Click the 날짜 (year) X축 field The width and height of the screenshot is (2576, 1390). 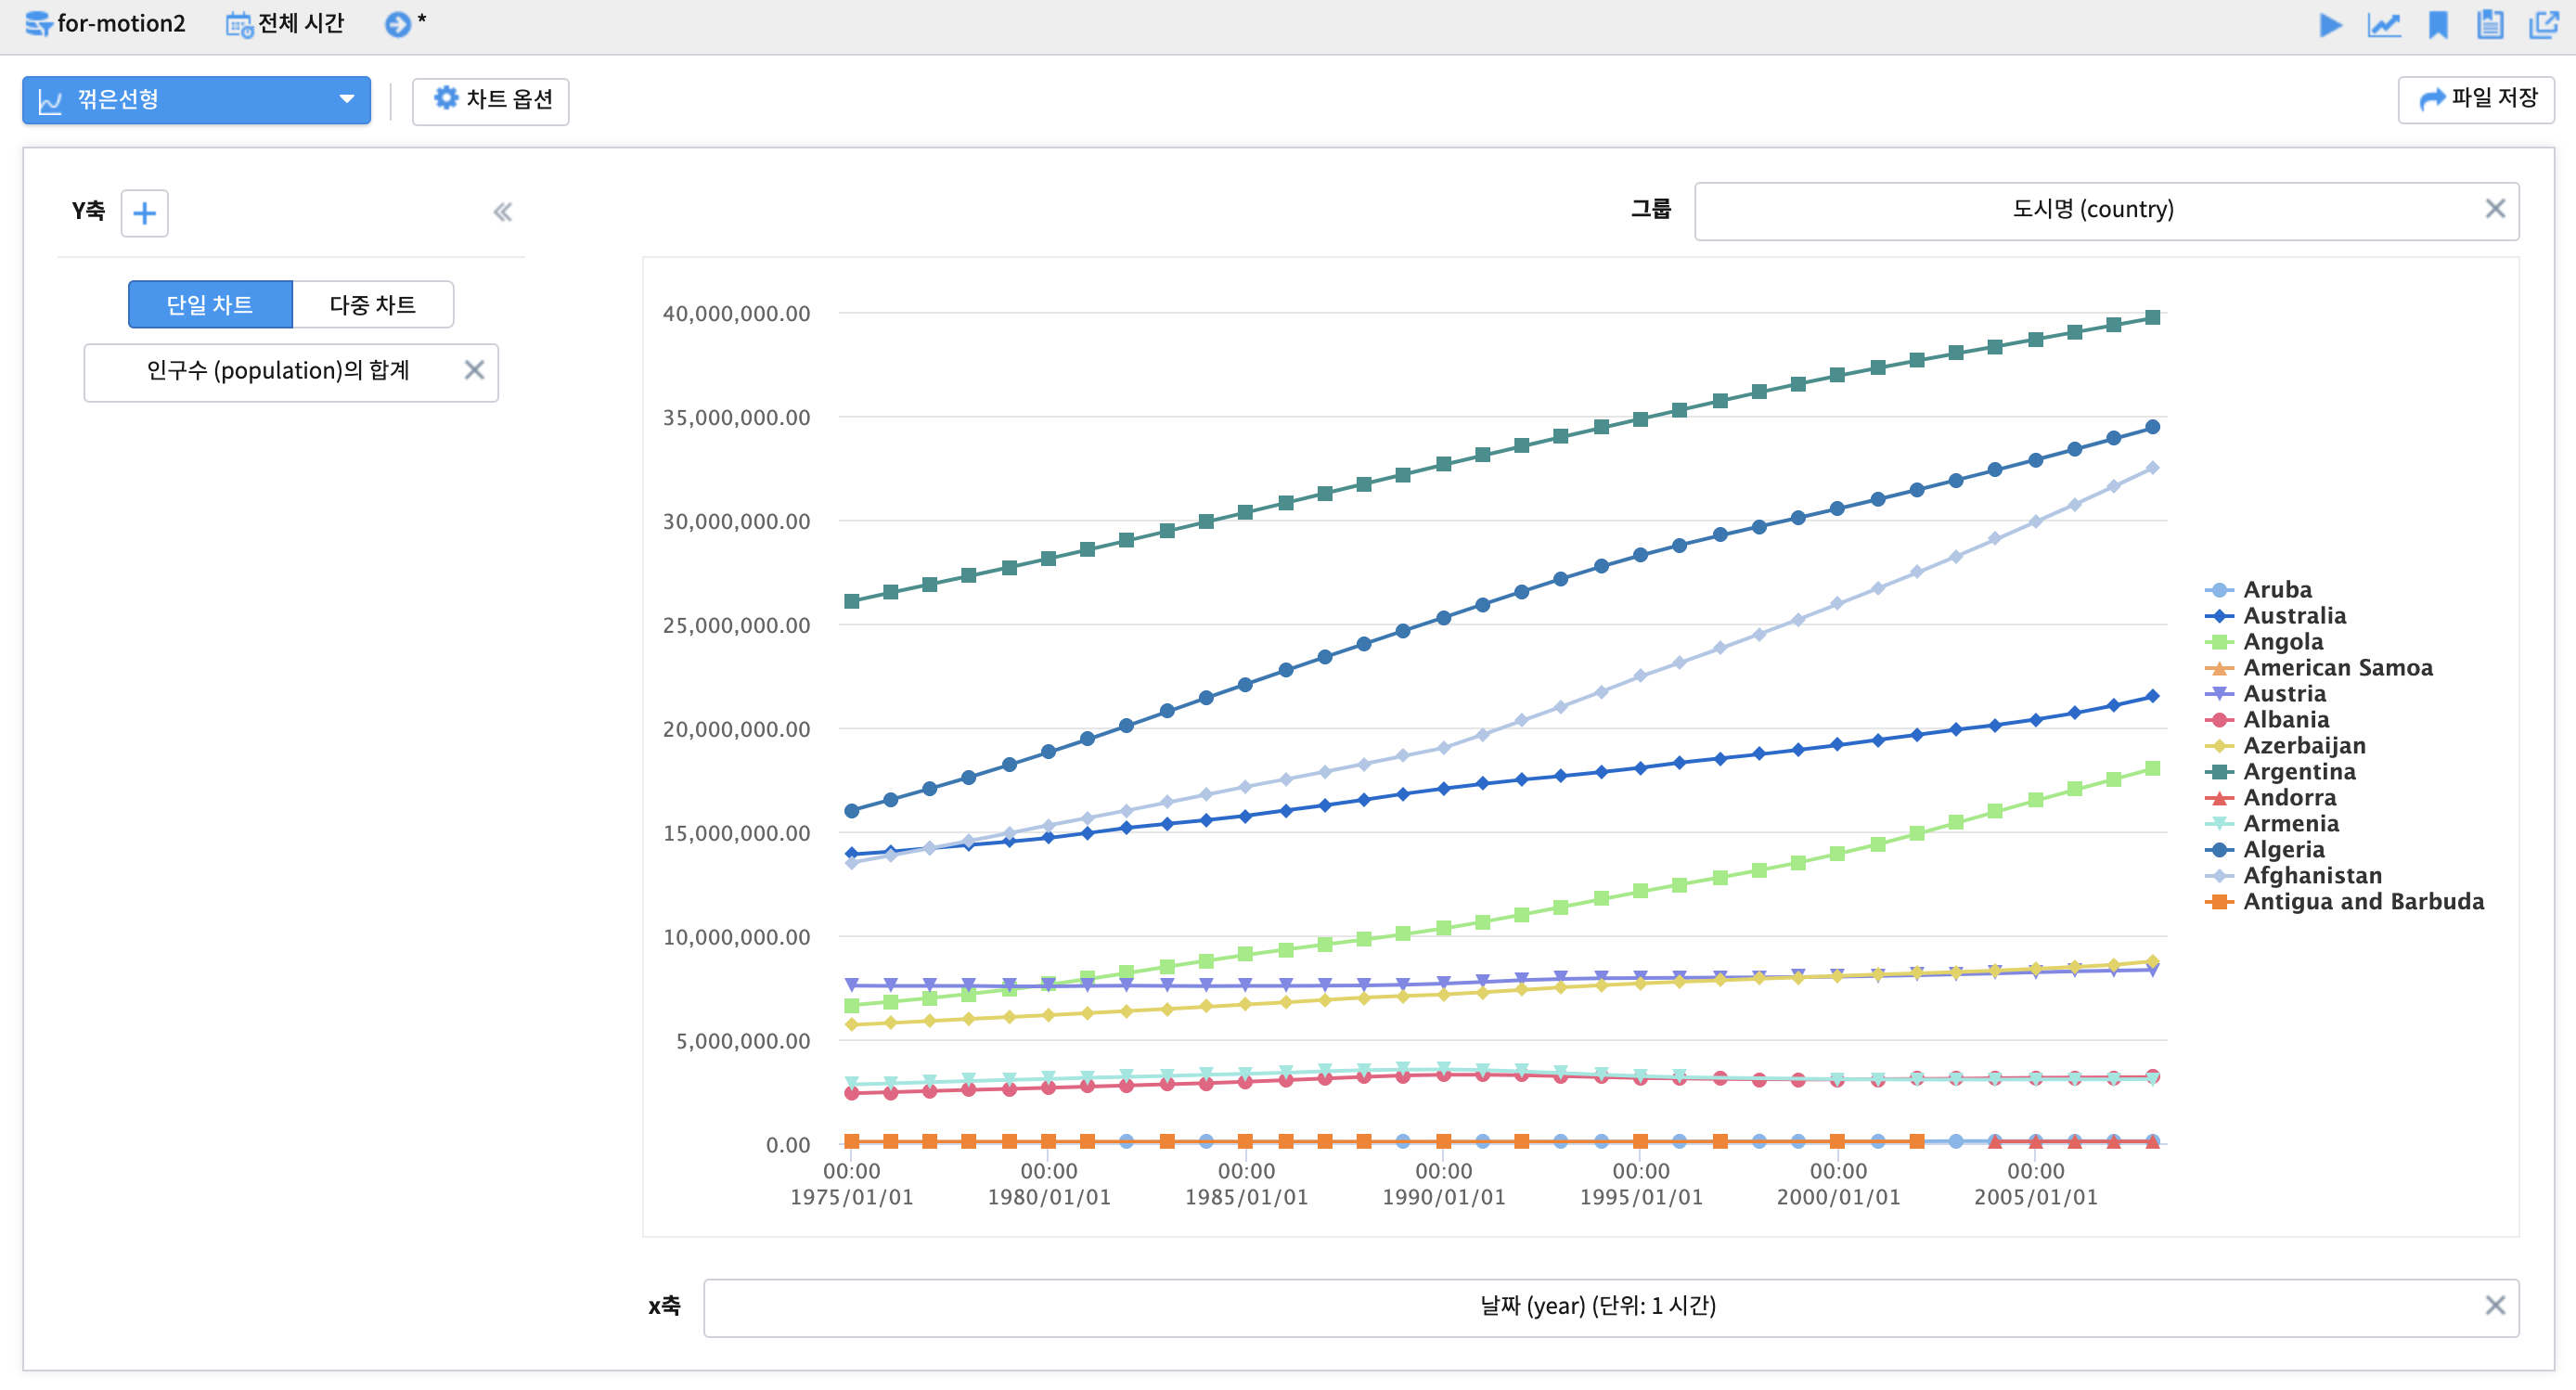pos(1610,1308)
